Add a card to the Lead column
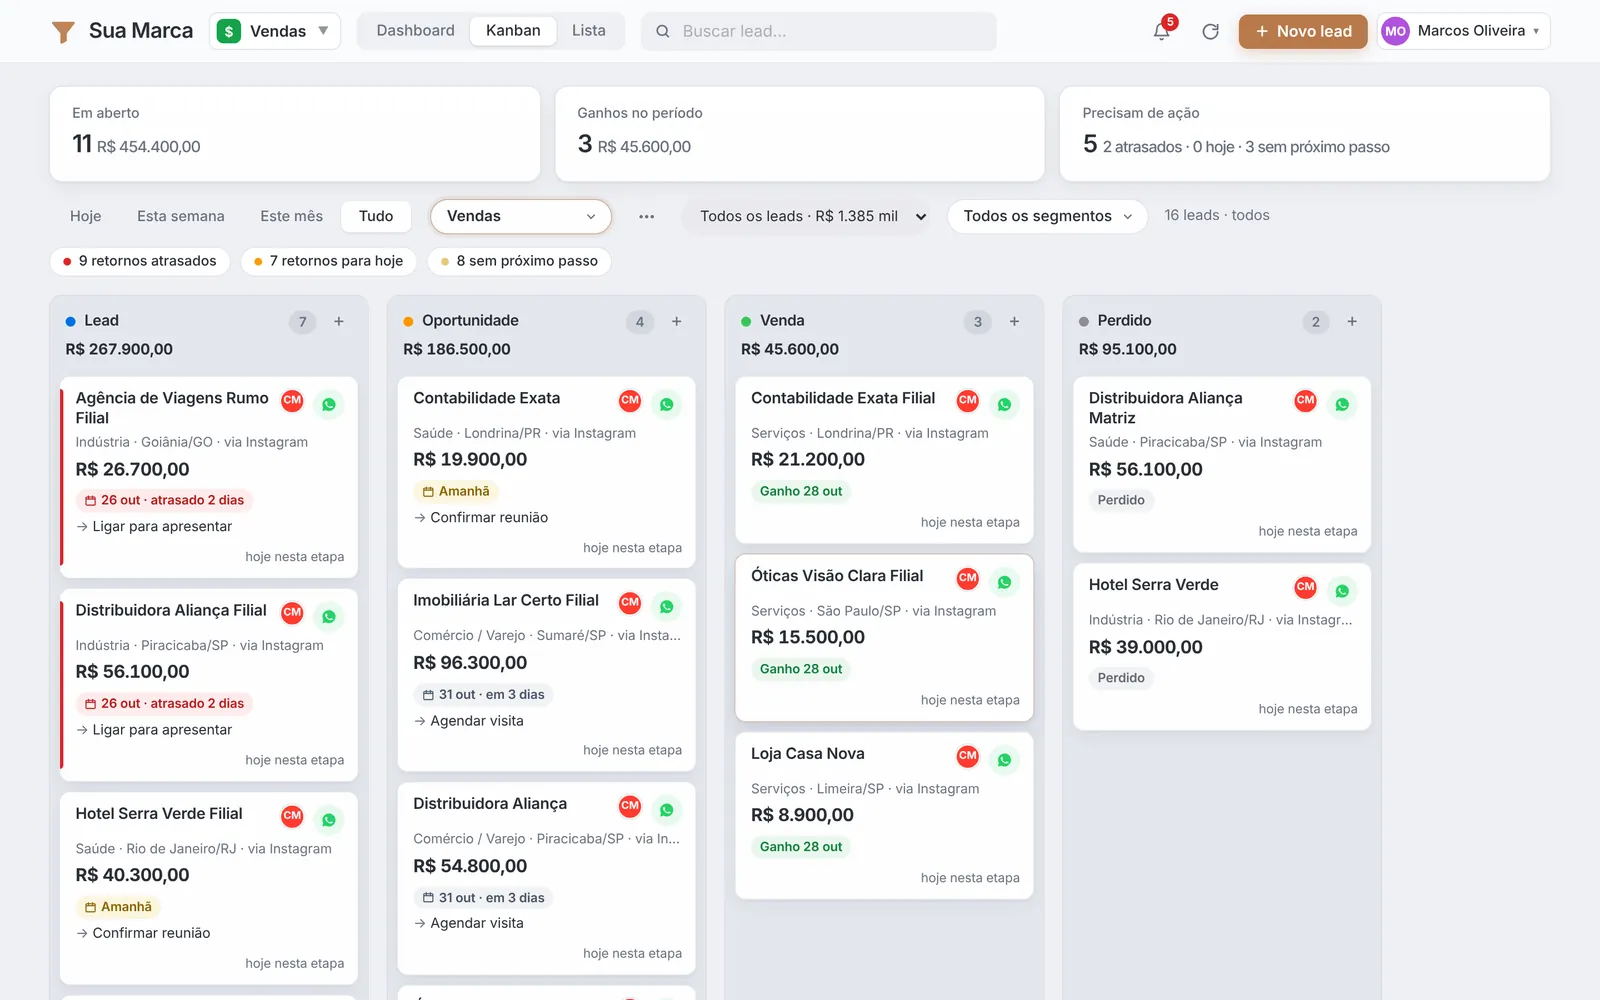The image size is (1600, 1000). click(339, 322)
